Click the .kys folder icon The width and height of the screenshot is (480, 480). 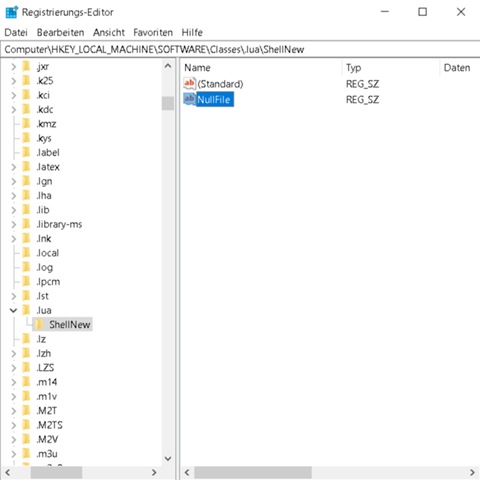26,138
